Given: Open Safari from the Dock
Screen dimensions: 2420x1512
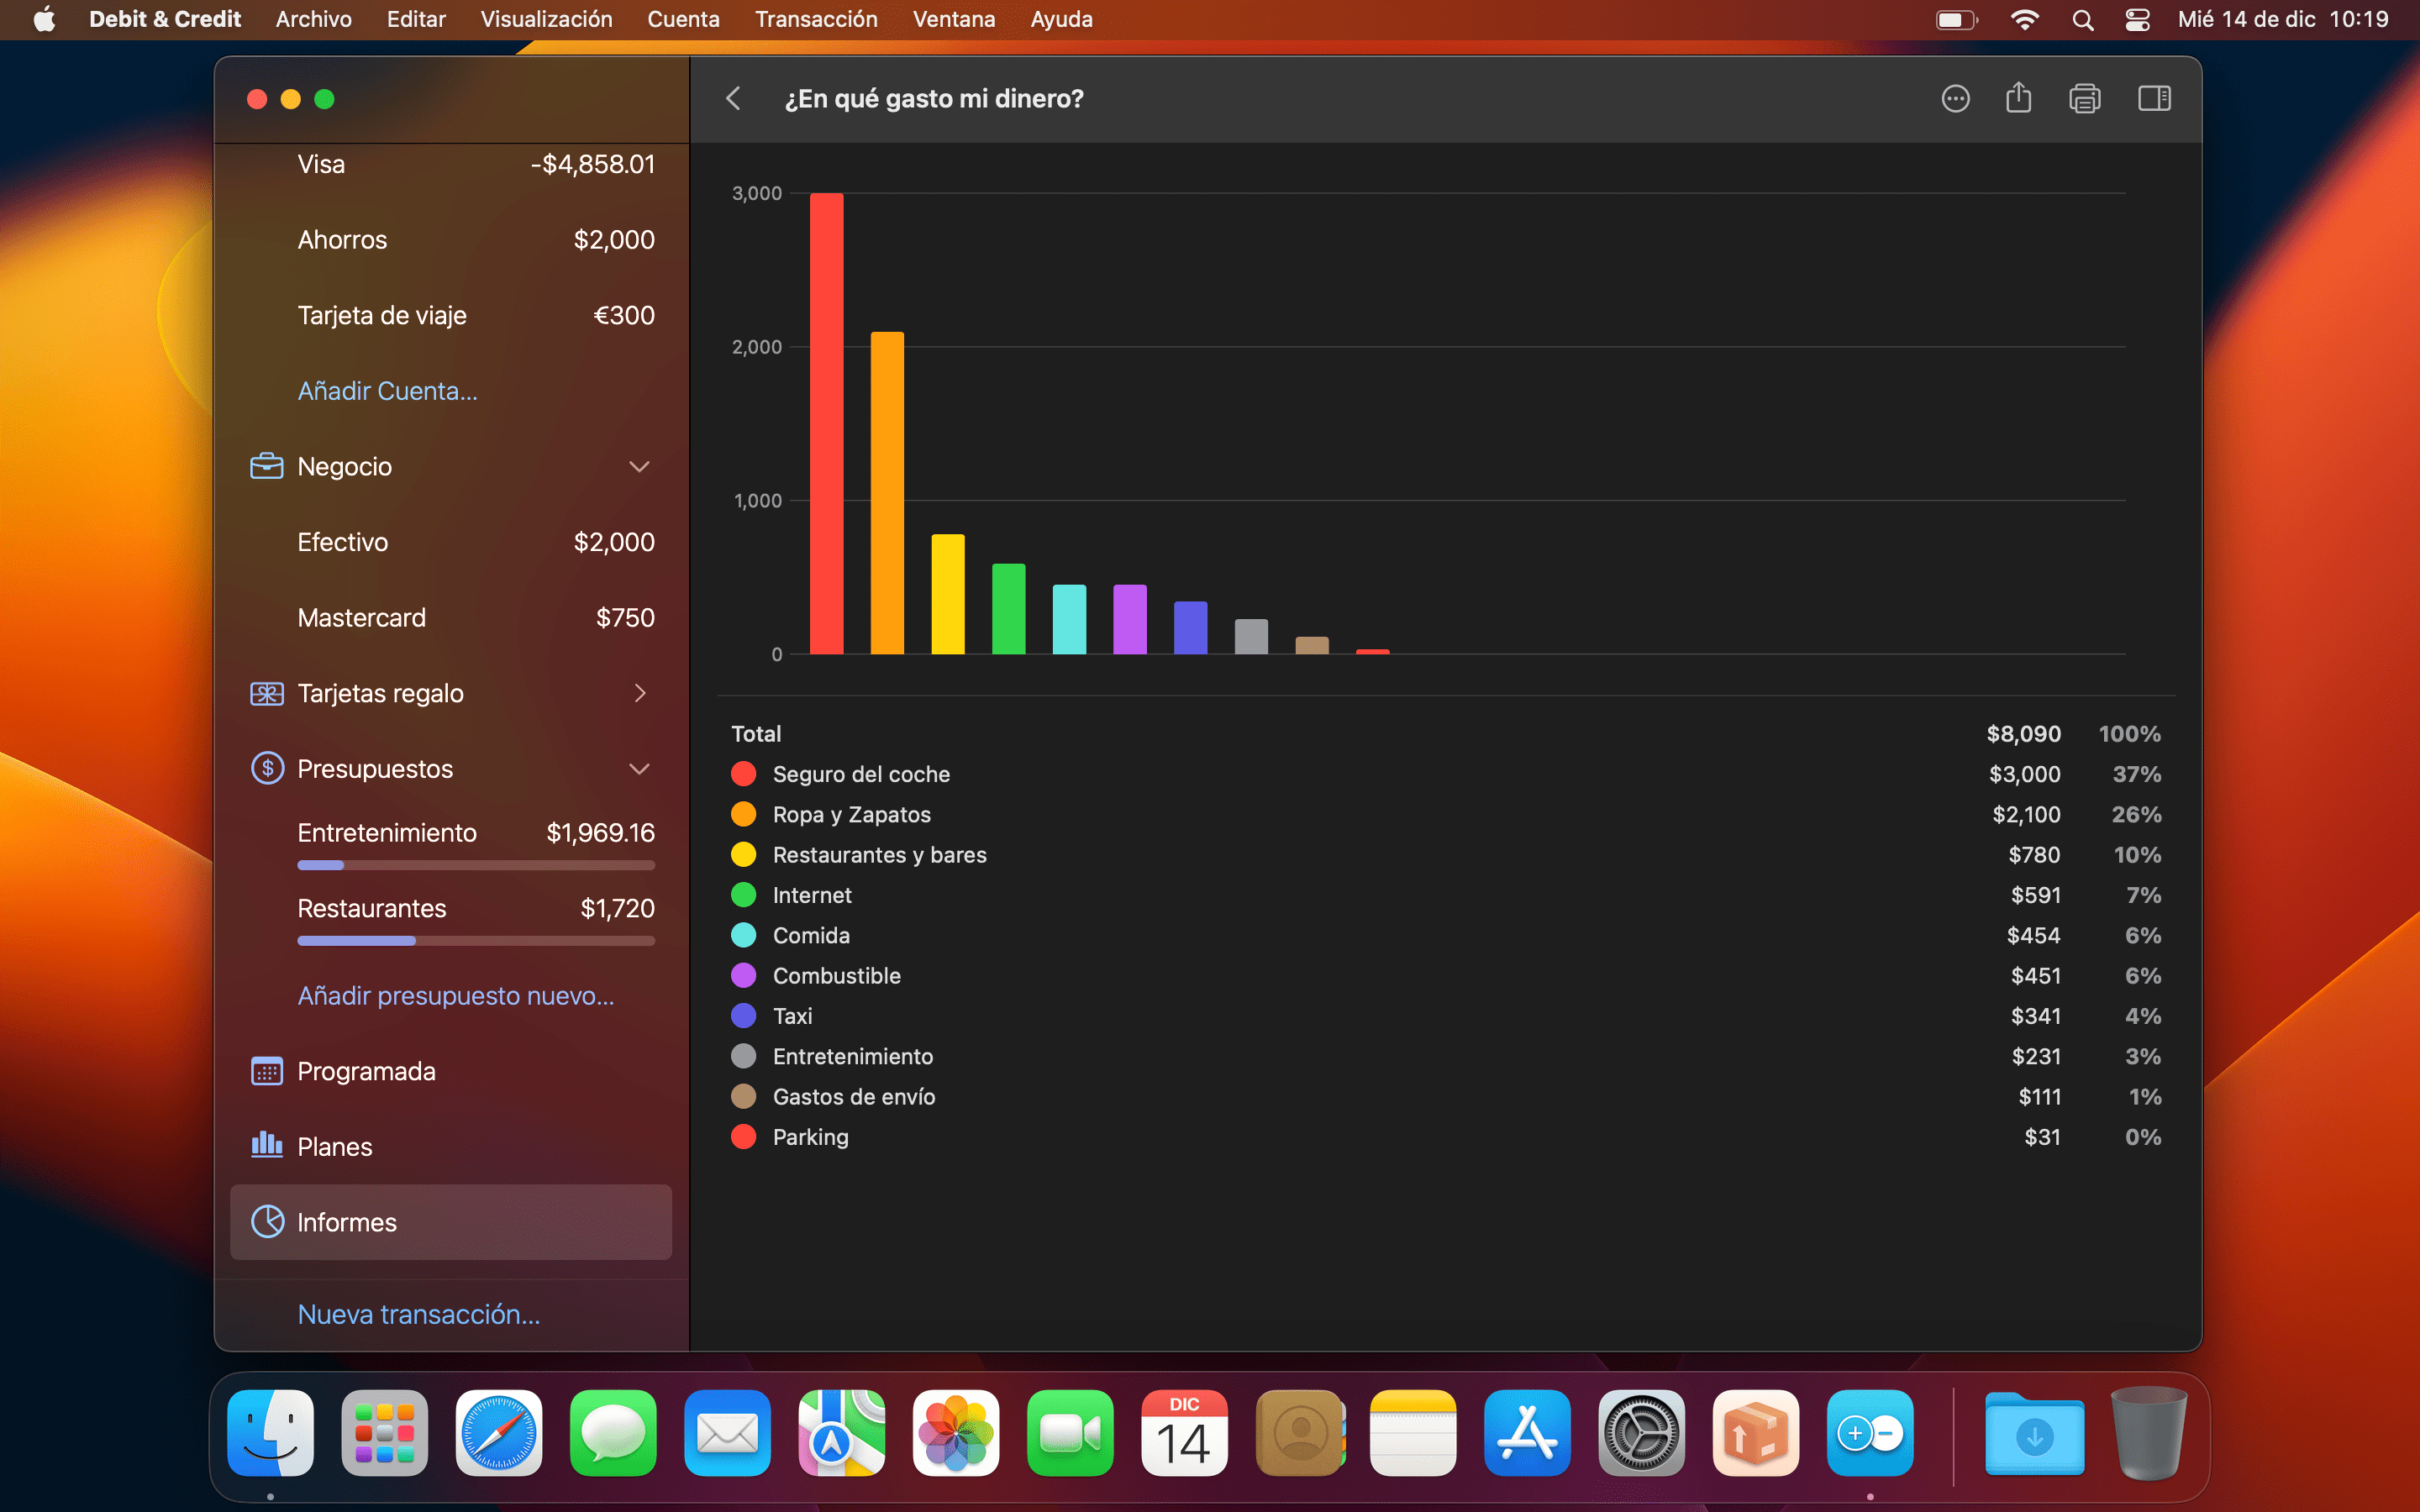Looking at the screenshot, I should coord(498,1433).
